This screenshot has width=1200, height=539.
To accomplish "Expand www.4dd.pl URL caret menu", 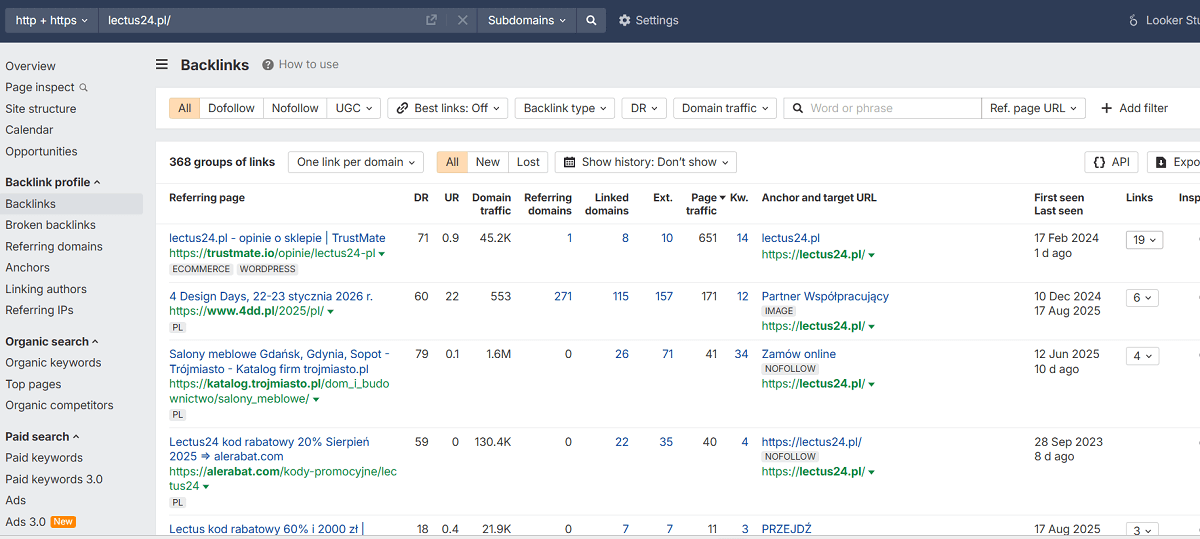I will [330, 313].
